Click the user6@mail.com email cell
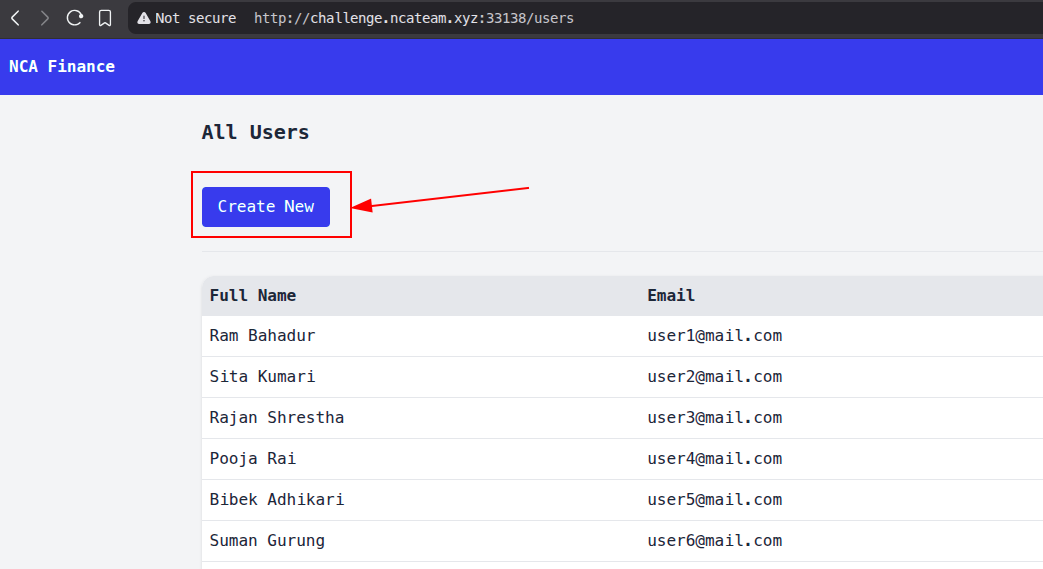The height and width of the screenshot is (569, 1043). pos(715,541)
